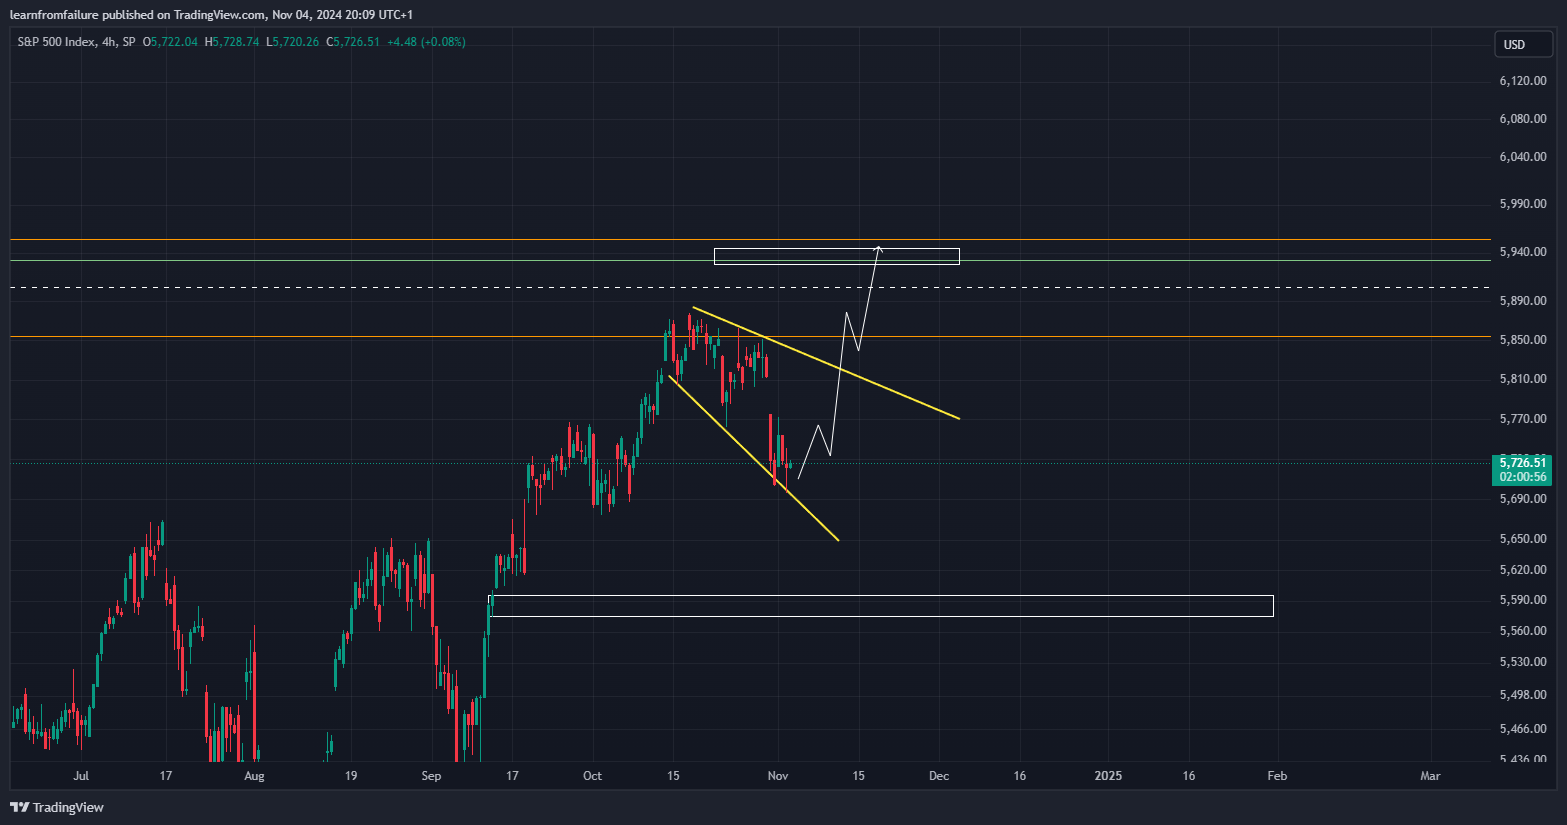Viewport: 1567px width, 825px height.
Task: Open the USD currency selector
Action: click(x=1522, y=44)
